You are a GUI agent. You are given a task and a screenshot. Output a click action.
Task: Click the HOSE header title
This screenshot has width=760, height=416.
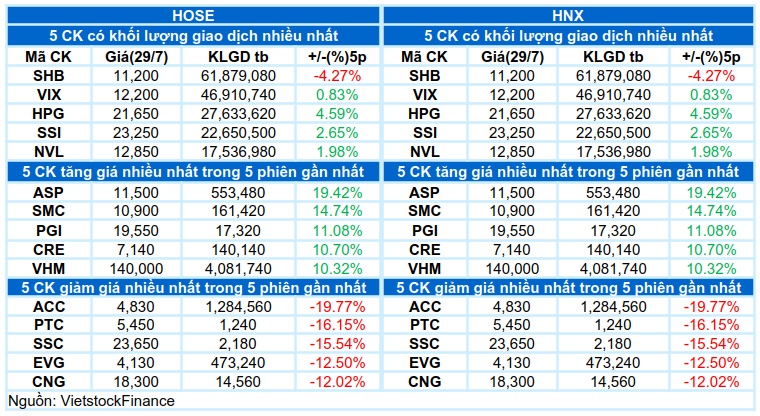[193, 16]
